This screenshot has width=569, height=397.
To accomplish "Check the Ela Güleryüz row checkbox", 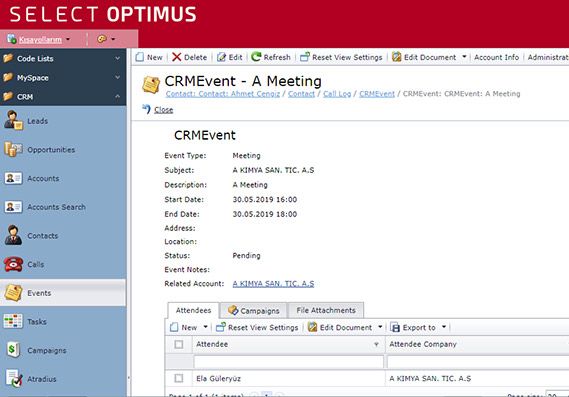I will [x=179, y=378].
